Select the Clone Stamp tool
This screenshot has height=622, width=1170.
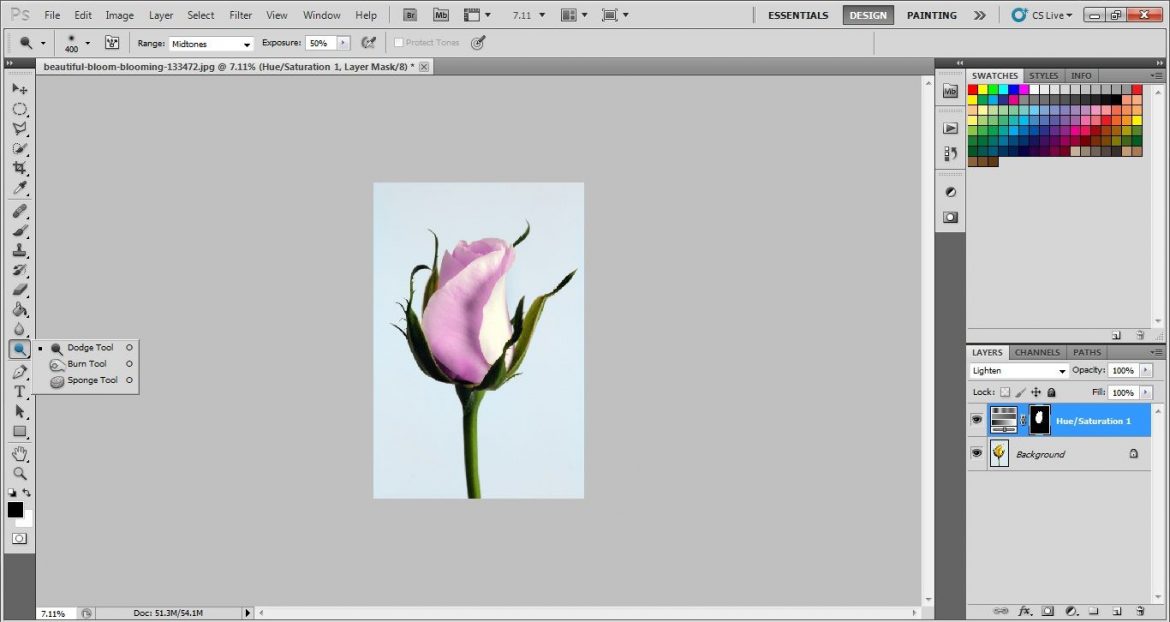point(19,251)
